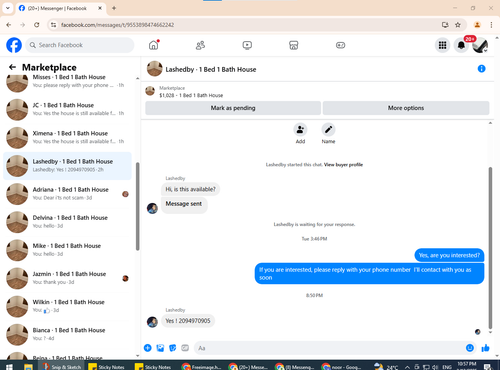The image size is (500, 370).
Task: Open the Jazmin conversation
Action: tap(67, 278)
